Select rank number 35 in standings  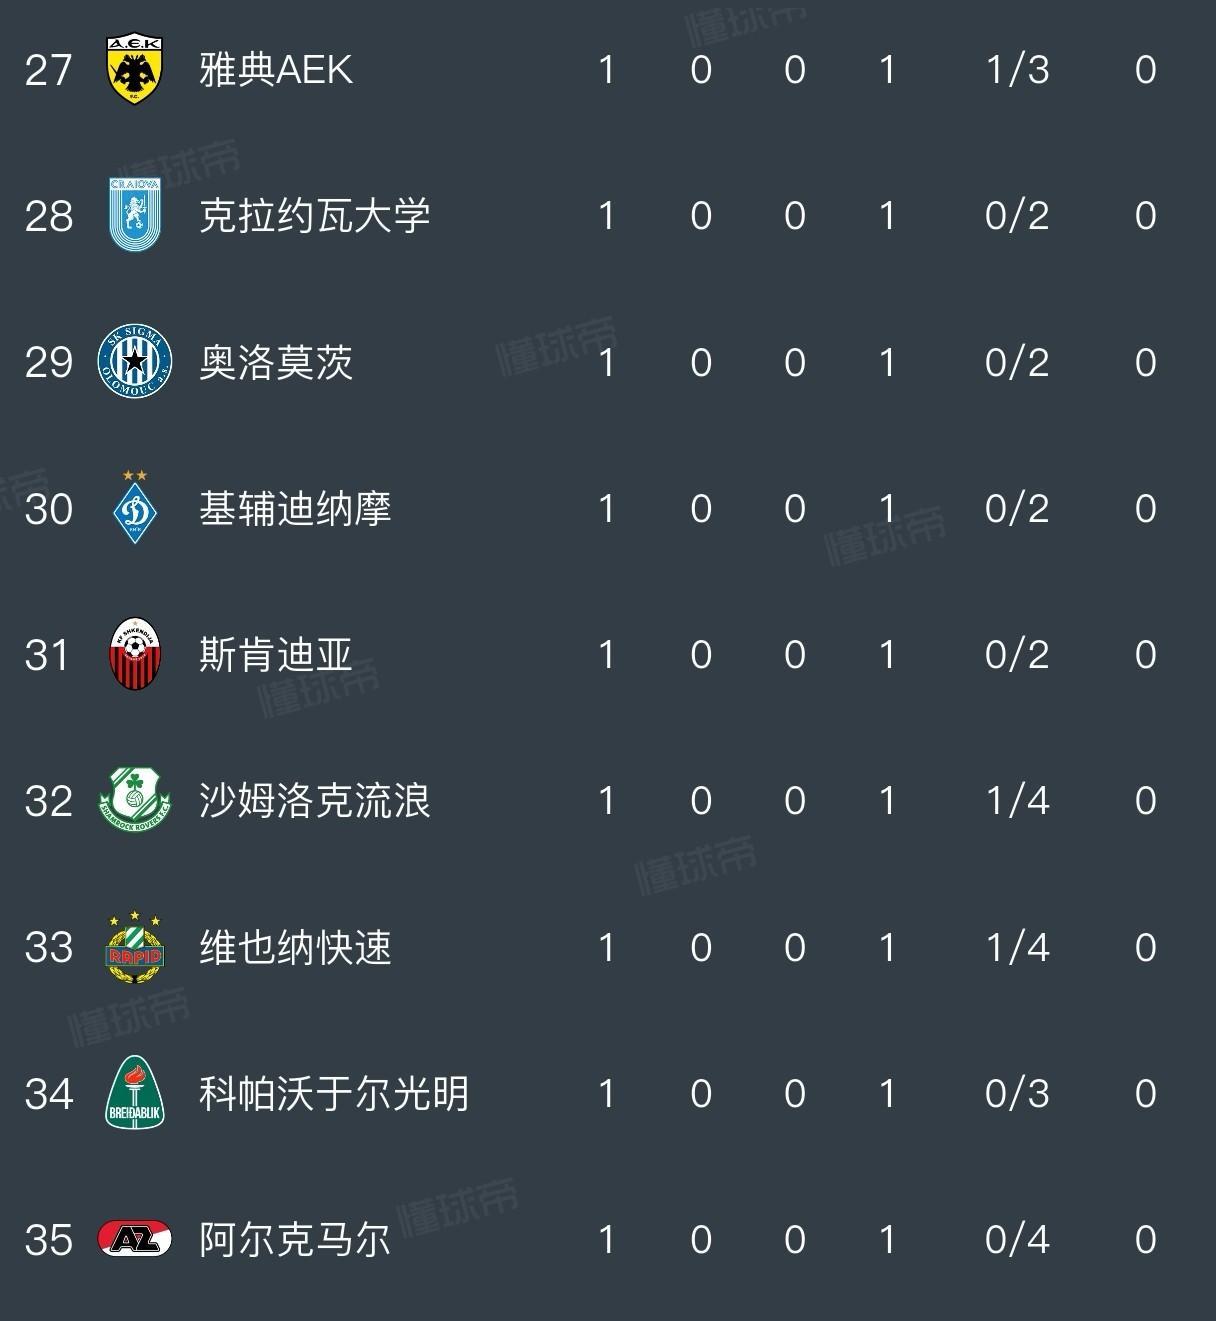click(48, 1240)
